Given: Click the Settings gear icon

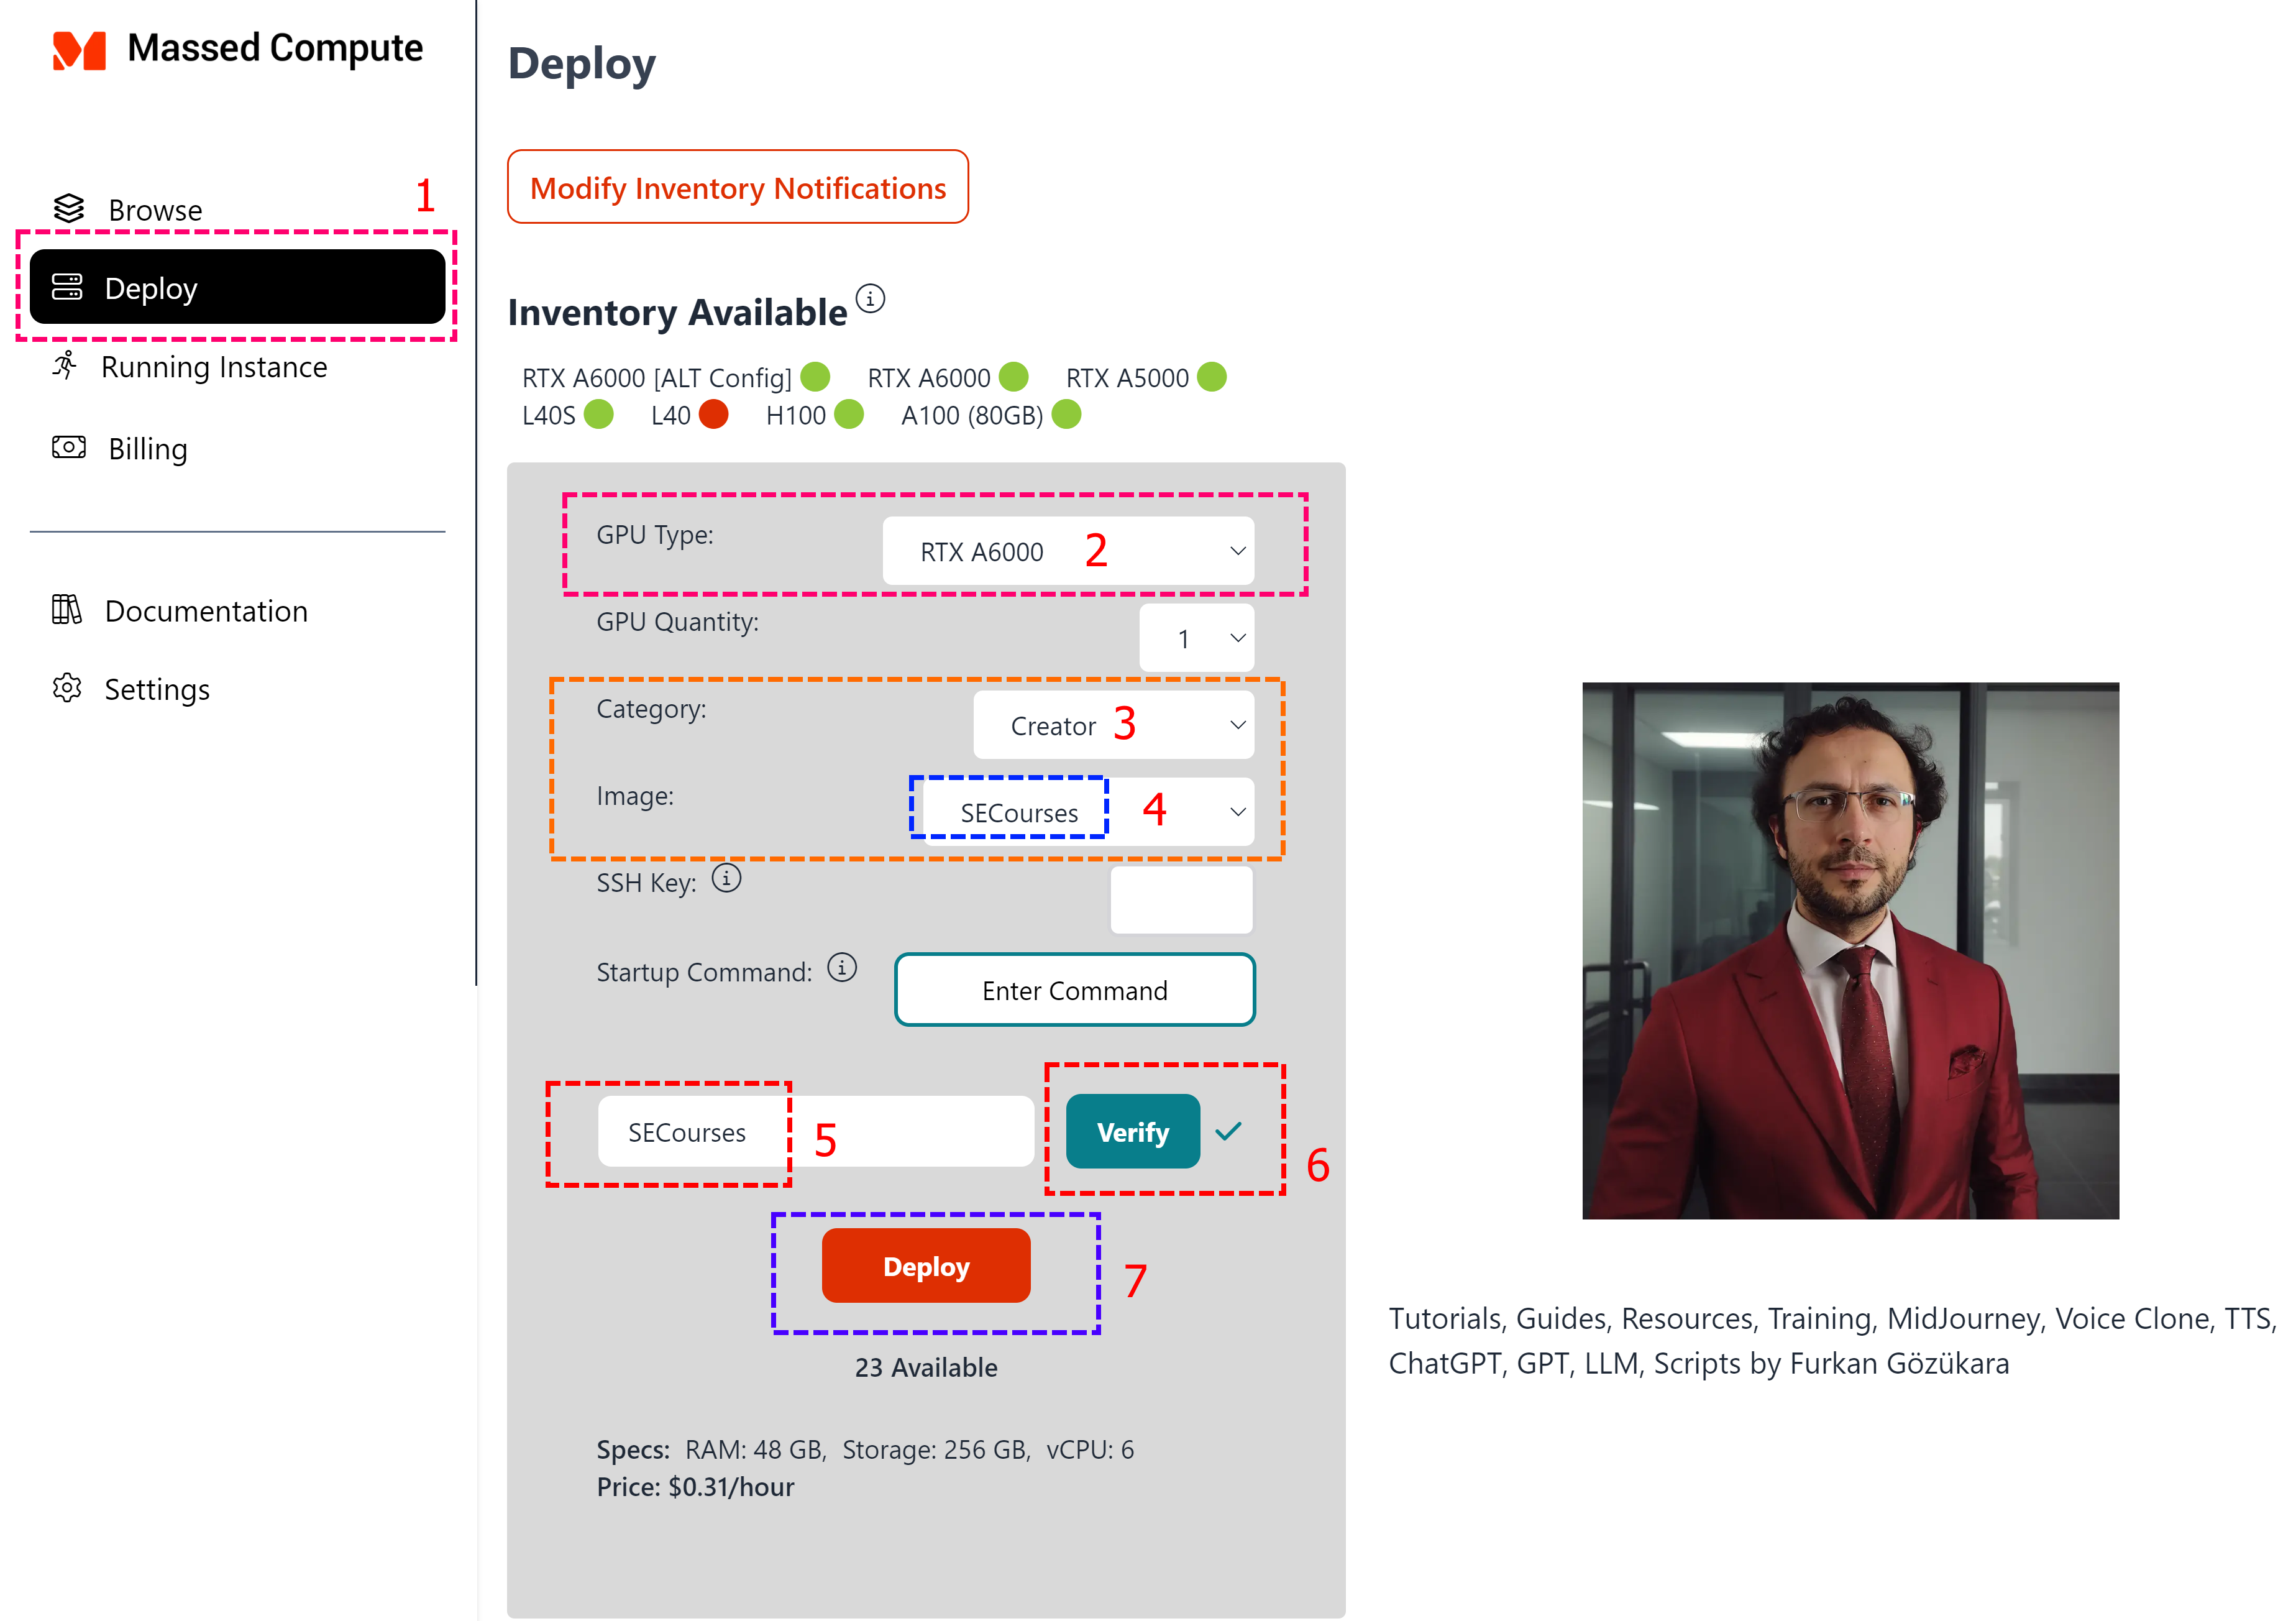Looking at the screenshot, I should coord(67,688).
